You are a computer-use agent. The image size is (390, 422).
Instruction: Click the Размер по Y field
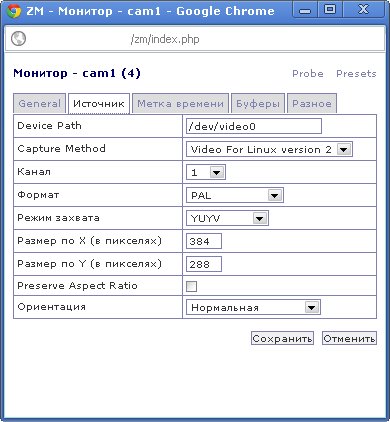click(x=204, y=264)
